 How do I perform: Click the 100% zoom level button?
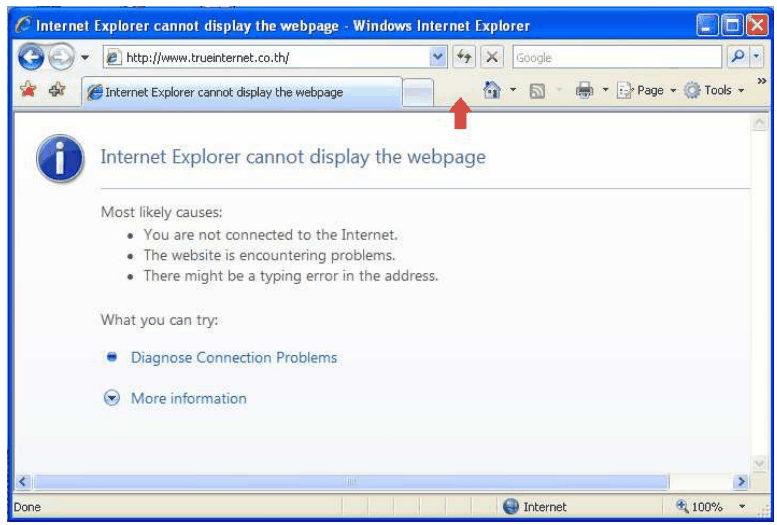700,507
